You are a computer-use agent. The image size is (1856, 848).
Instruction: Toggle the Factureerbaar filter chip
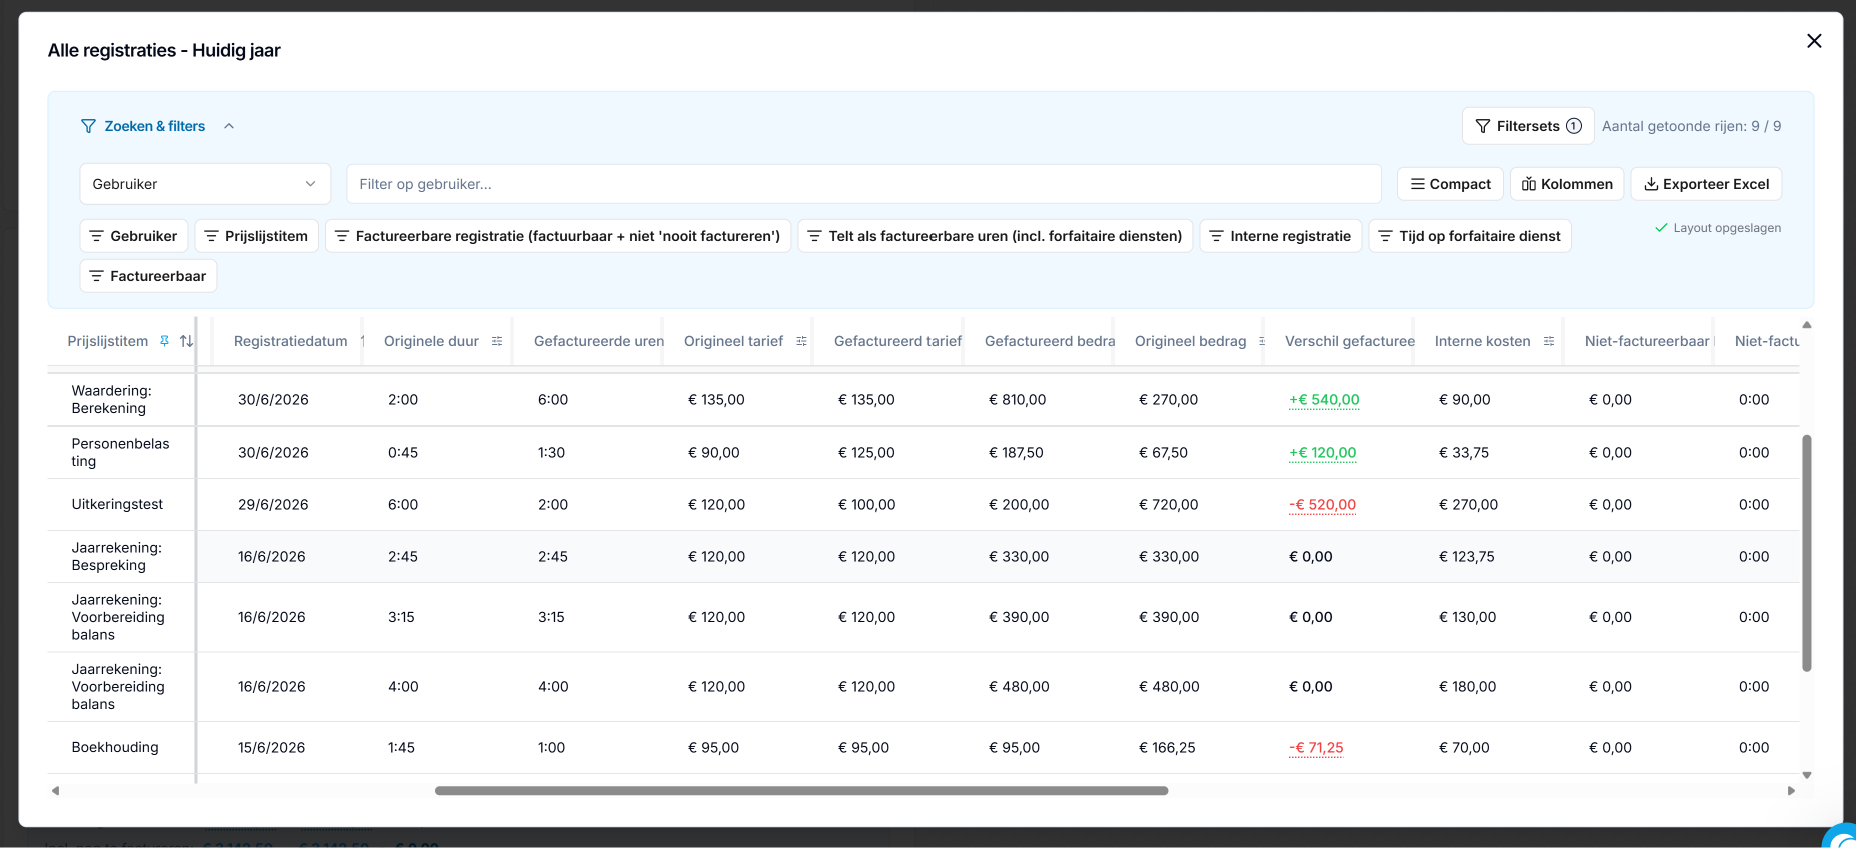148,276
